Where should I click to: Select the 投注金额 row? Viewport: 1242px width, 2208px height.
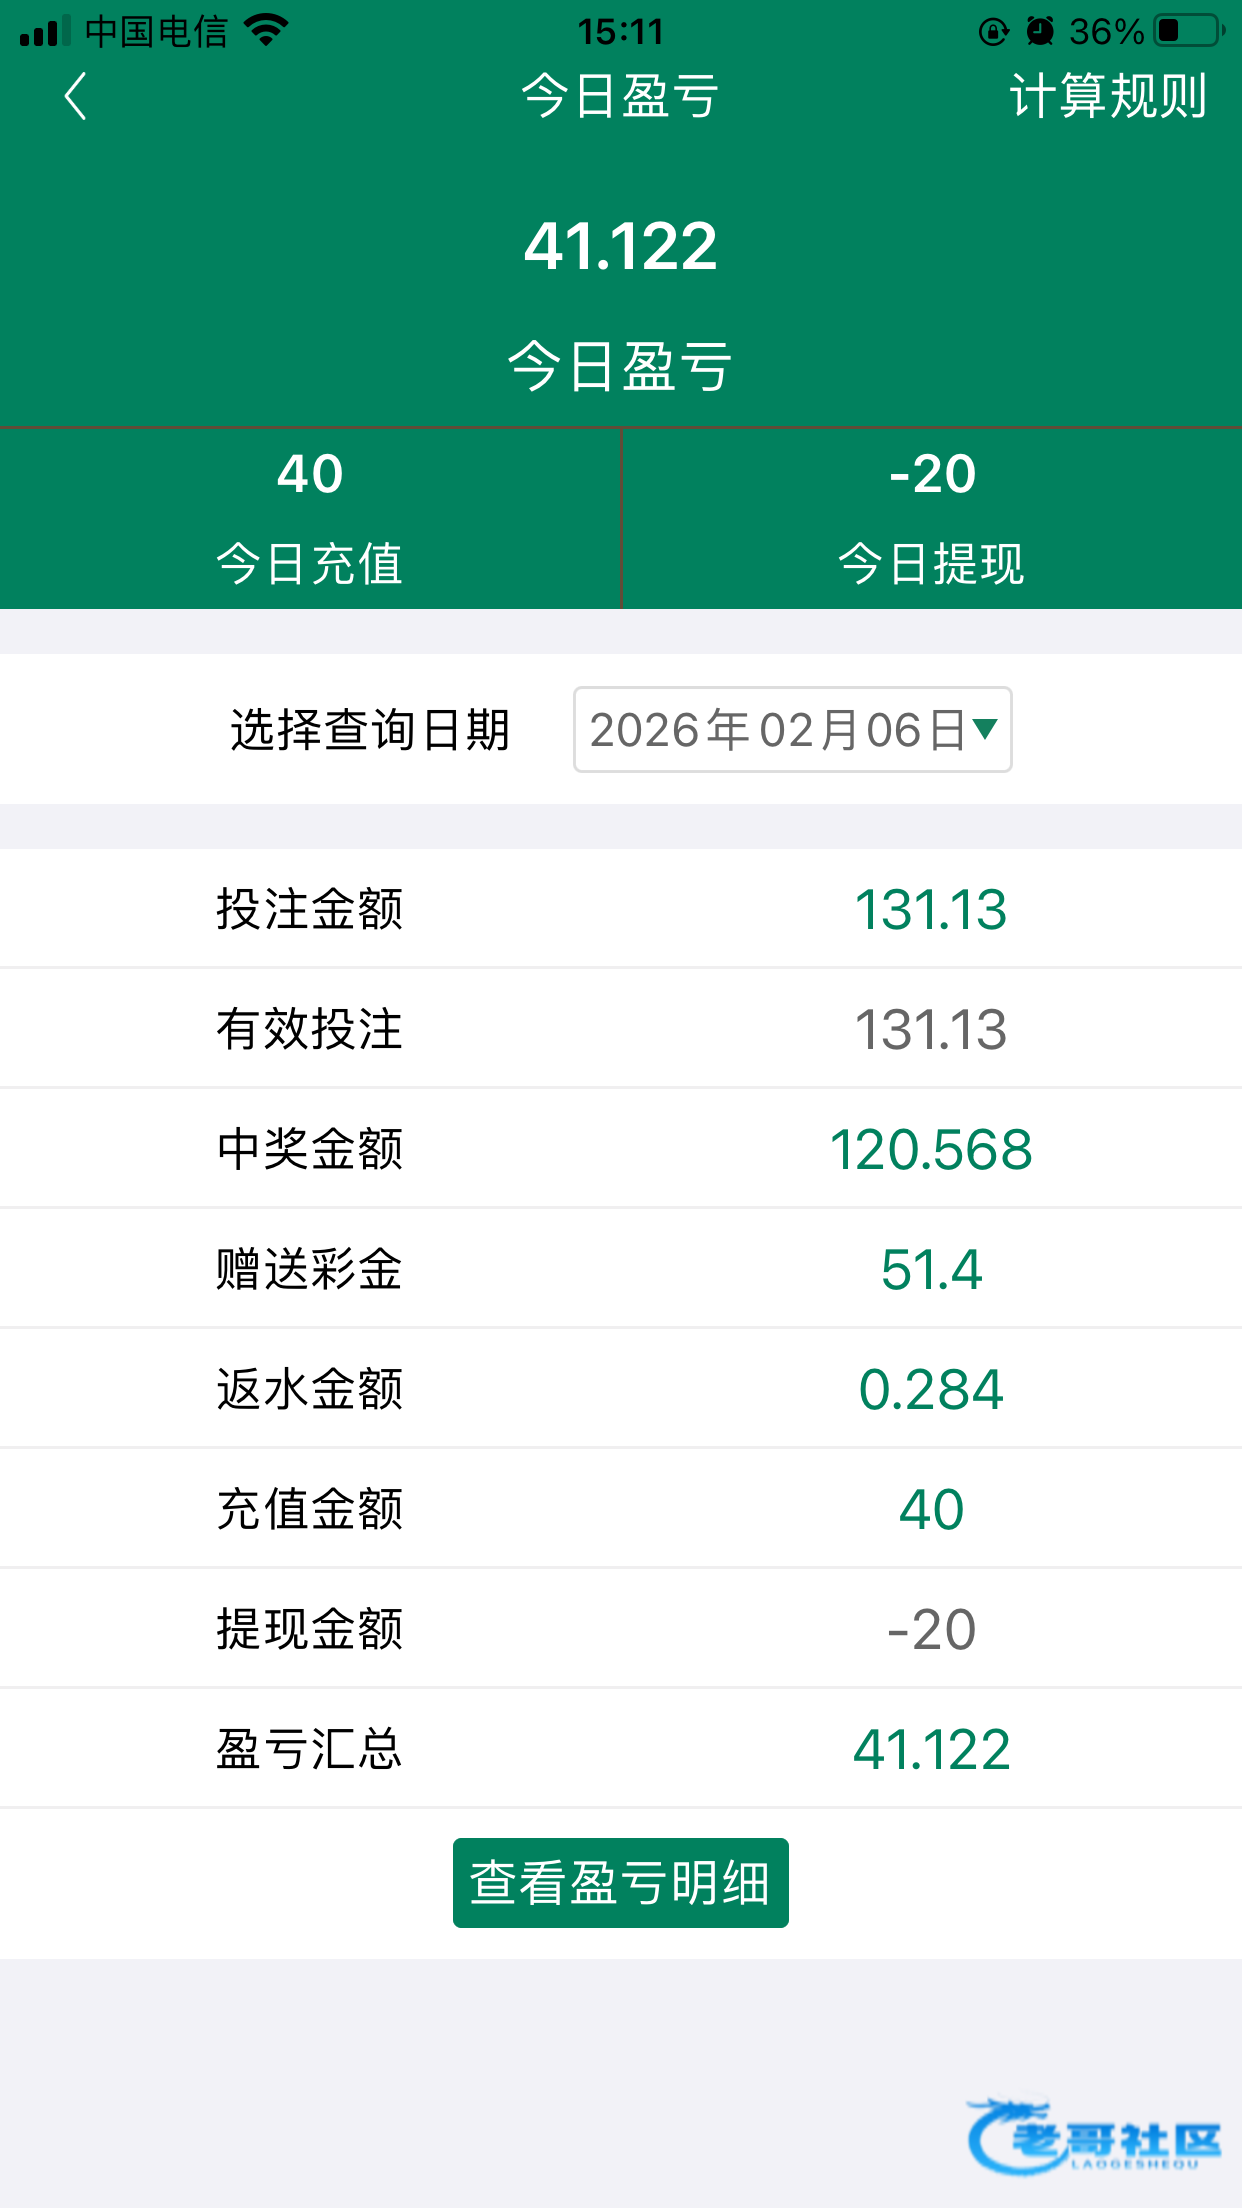620,909
